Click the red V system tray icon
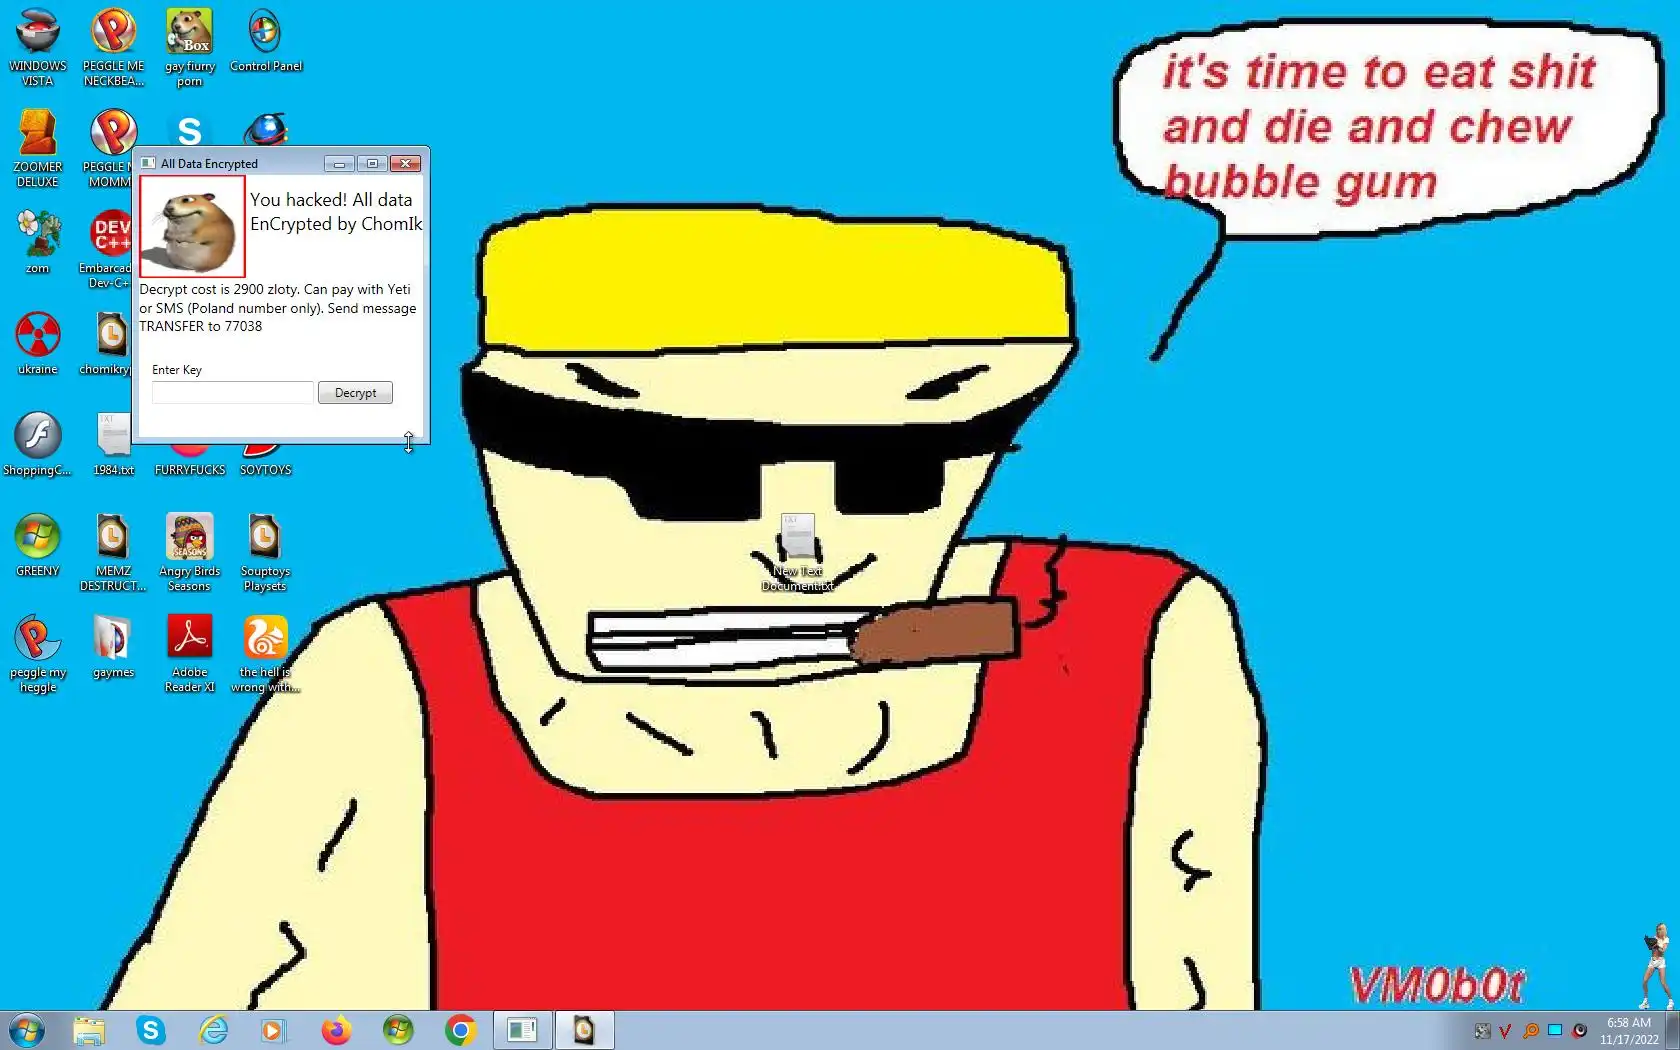Screen dimensions: 1680x1050 [1505, 1031]
